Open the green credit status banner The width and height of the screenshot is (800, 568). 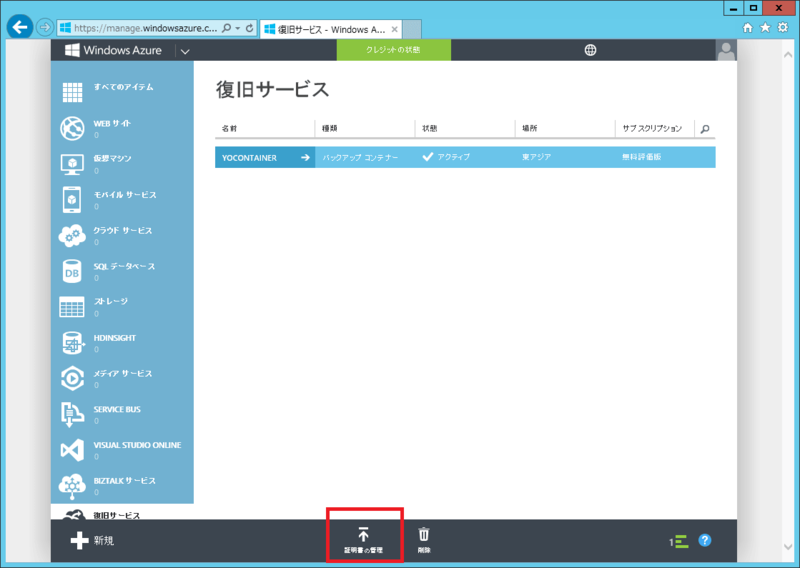coord(393,50)
